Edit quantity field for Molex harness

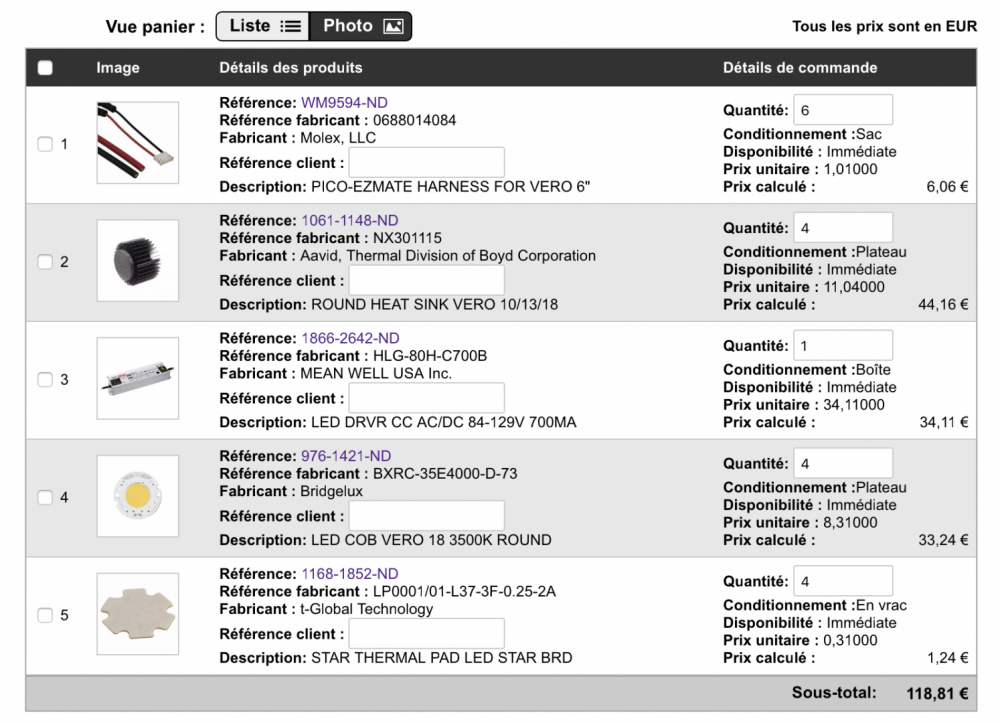(x=843, y=110)
